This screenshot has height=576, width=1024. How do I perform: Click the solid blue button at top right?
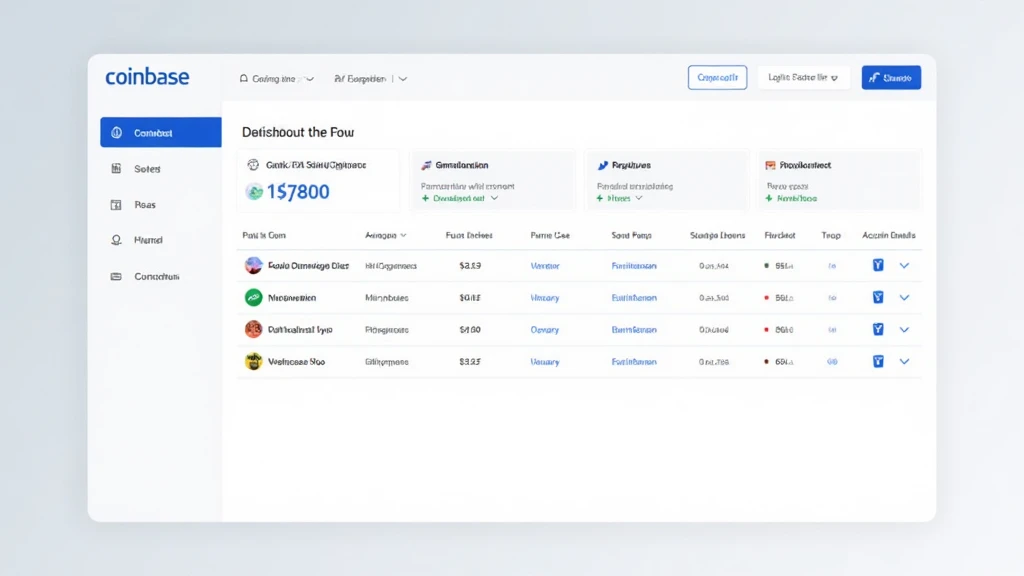891,77
